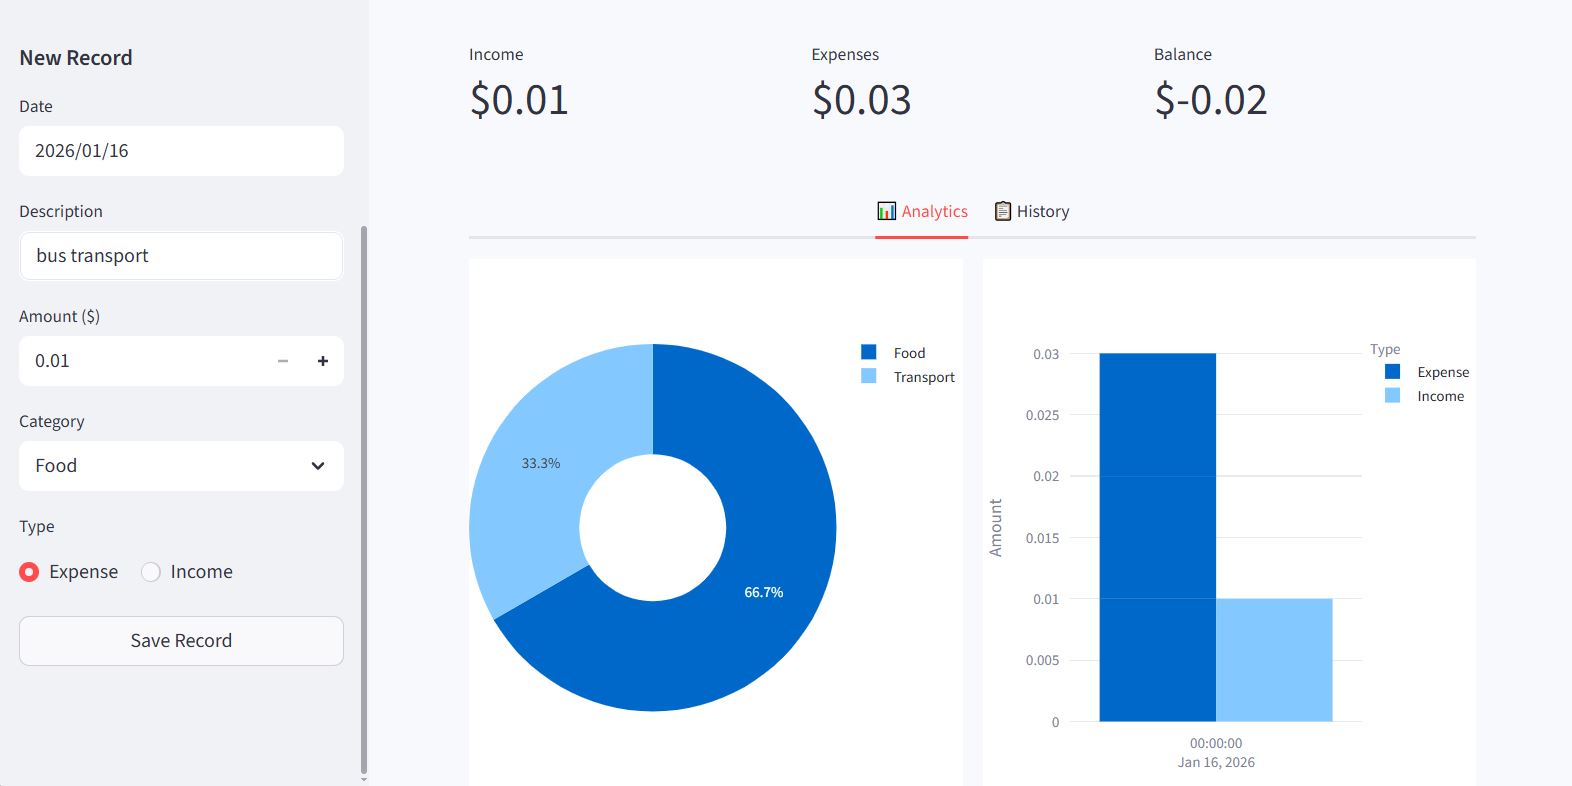This screenshot has width=1572, height=786.
Task: Toggle Transport legend square in donut chart
Action: point(869,376)
